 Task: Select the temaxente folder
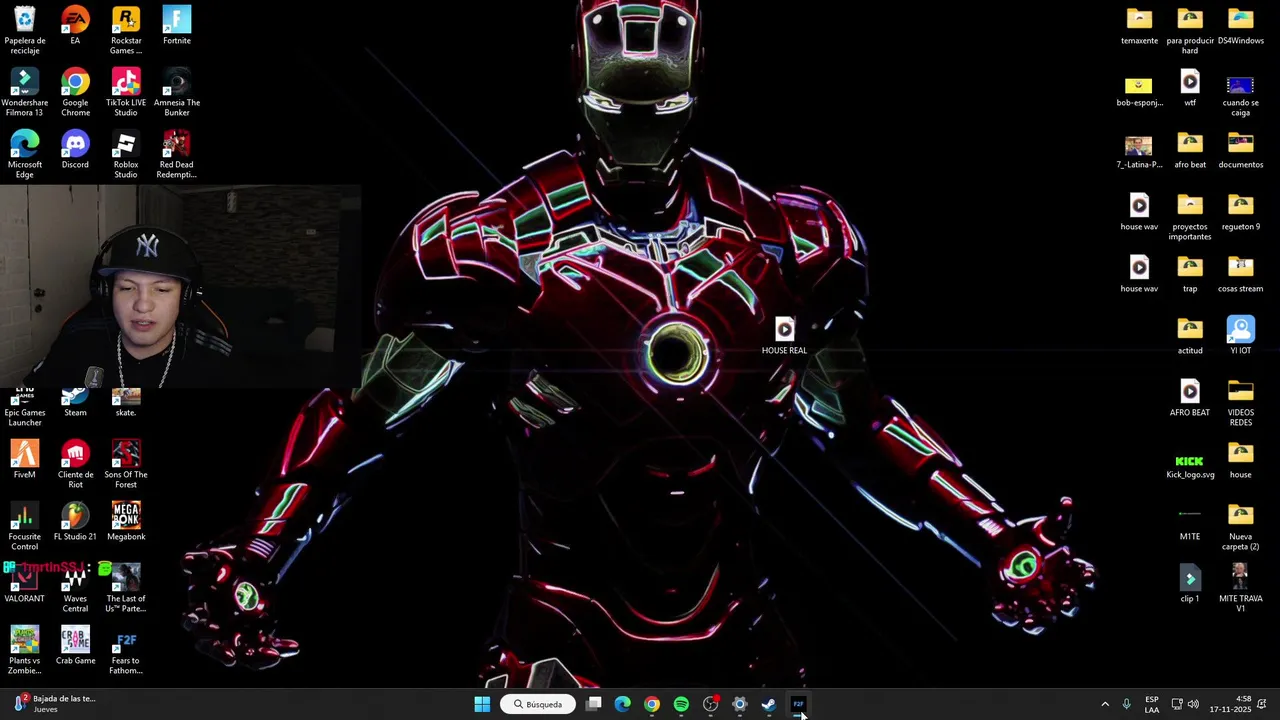click(1139, 26)
